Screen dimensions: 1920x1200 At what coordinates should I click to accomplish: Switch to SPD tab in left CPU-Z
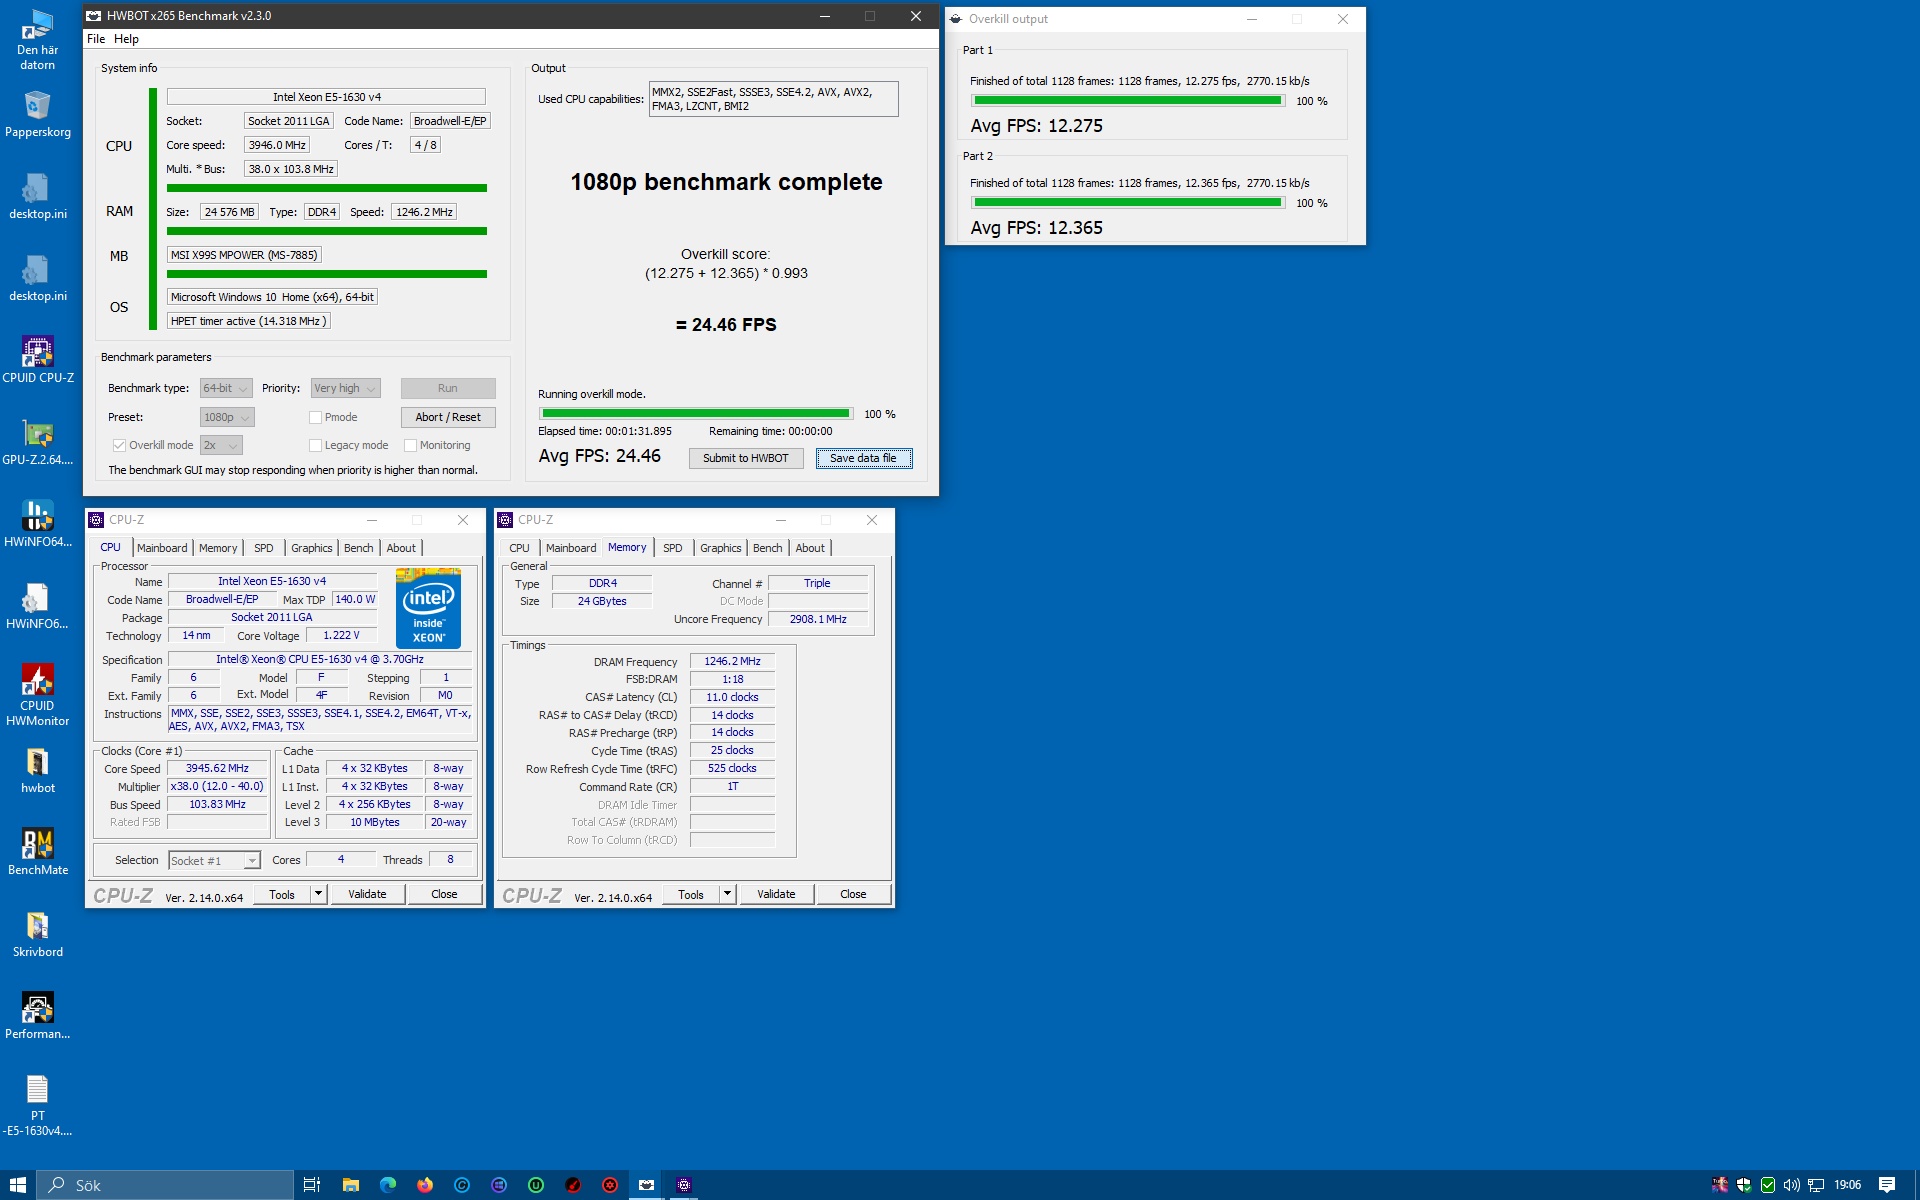264,548
